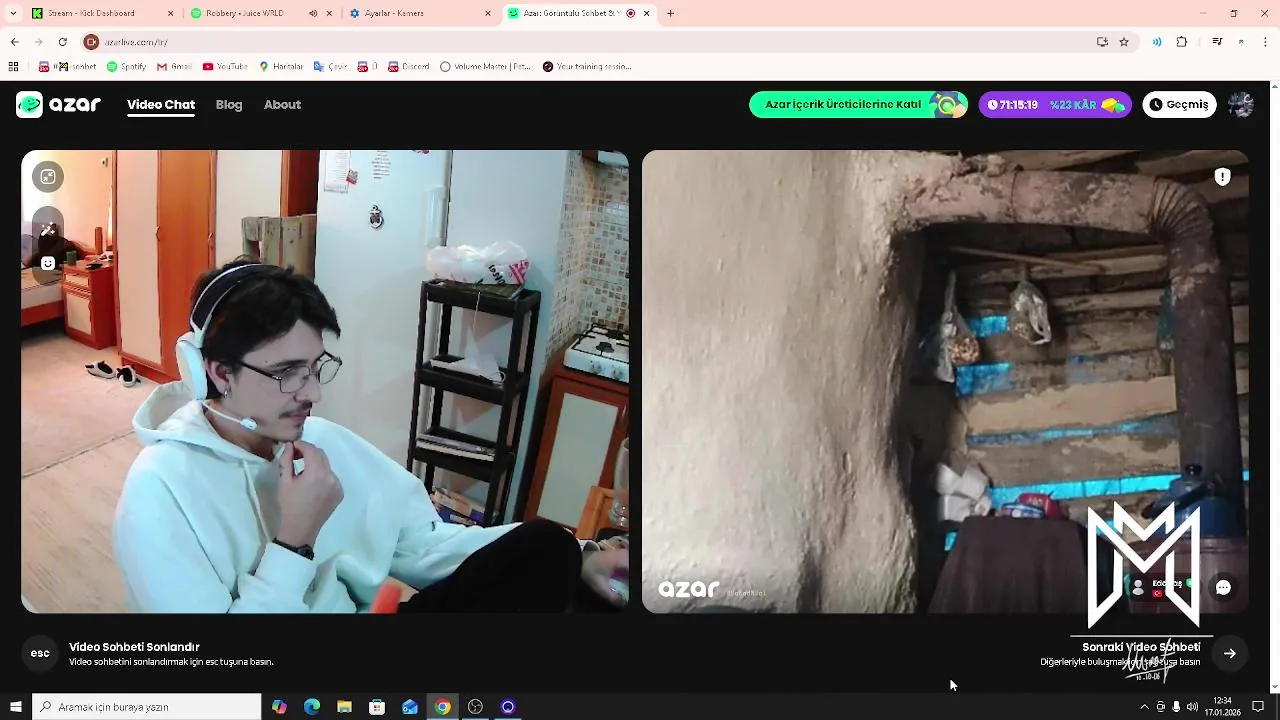1280x720 pixels.
Task: Open the Your training session bookmark
Action: pyautogui.click(x=587, y=67)
